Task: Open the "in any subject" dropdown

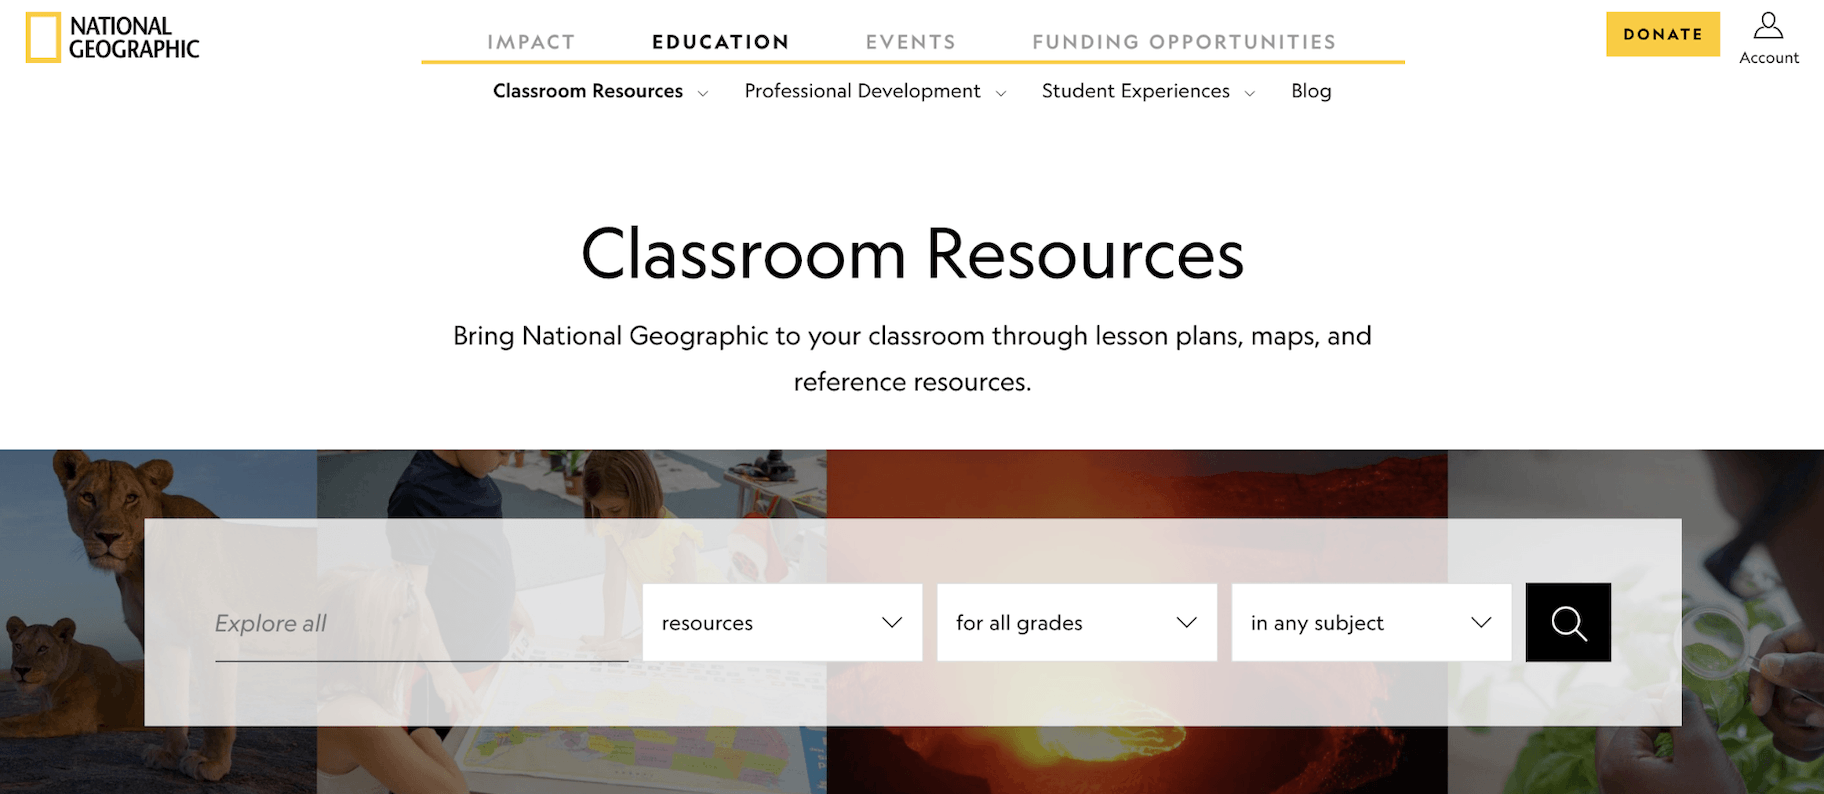Action: 1371,622
